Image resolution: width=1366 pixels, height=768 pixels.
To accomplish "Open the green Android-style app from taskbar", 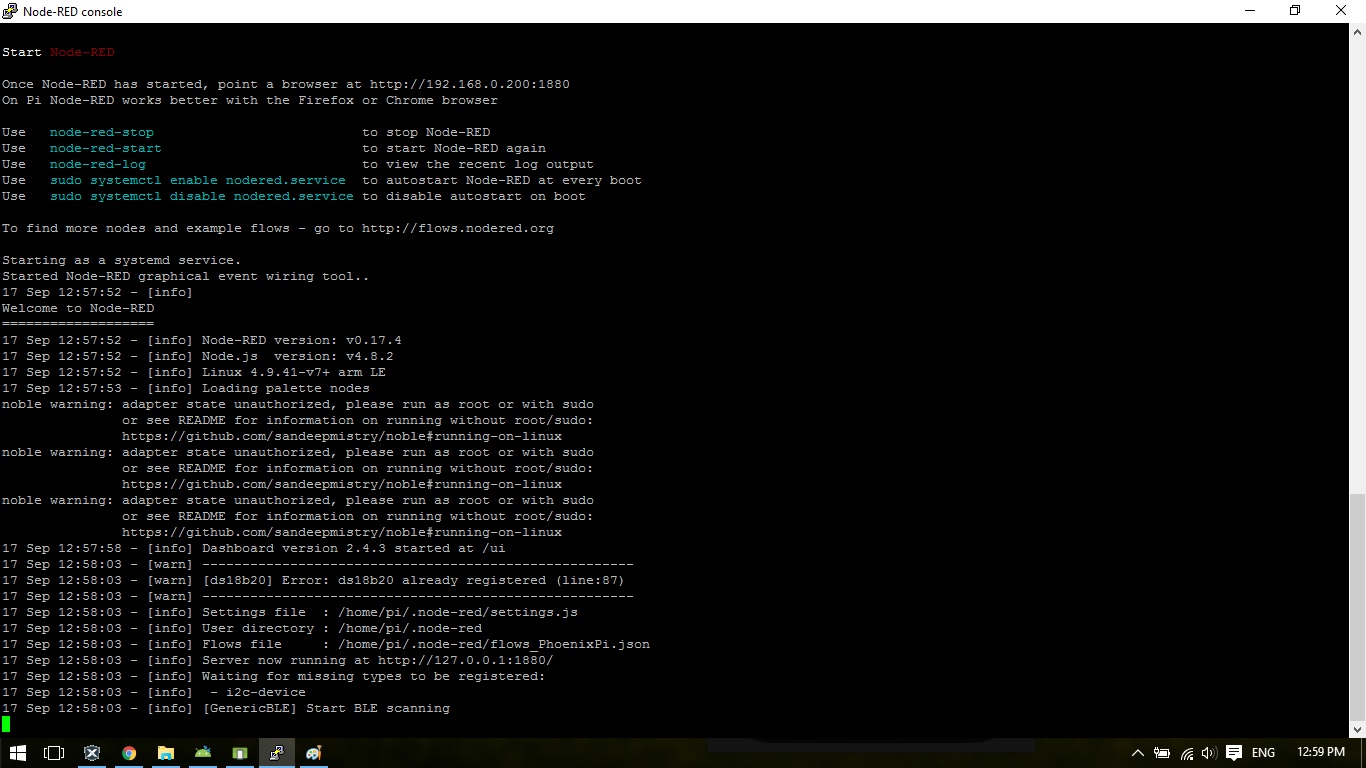I will click(x=203, y=753).
